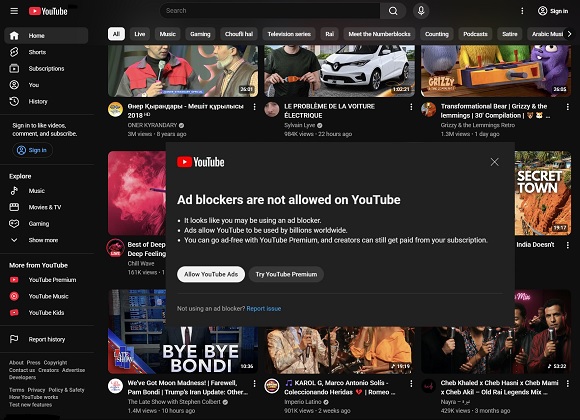
Task: Close the ad blocker dialog
Action: tap(495, 162)
